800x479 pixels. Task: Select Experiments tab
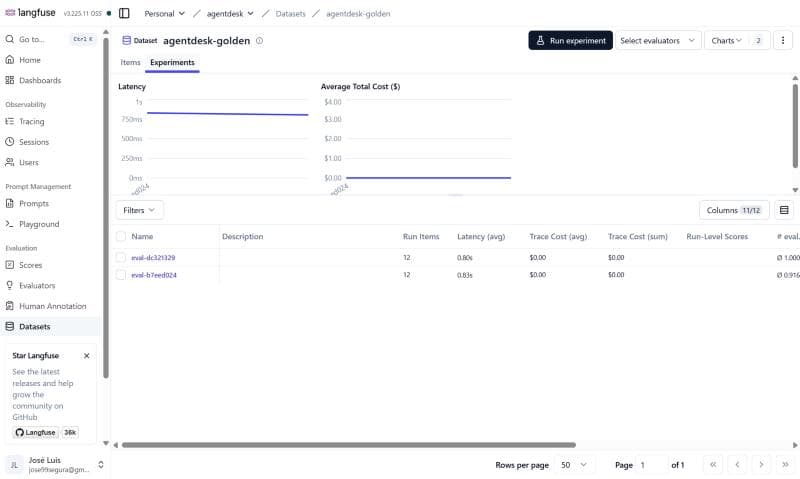point(172,62)
